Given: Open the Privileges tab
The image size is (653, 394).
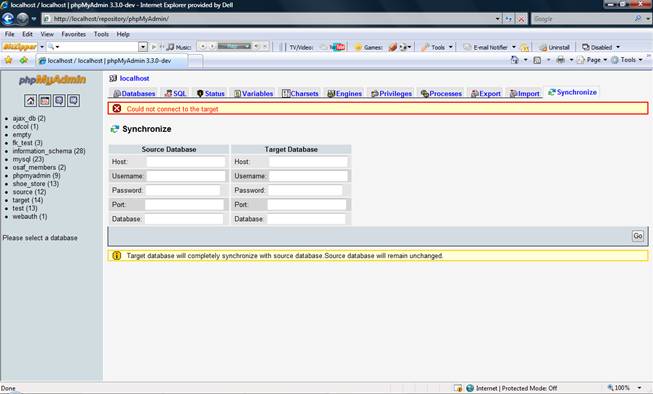Looking at the screenshot, I should (x=391, y=94).
